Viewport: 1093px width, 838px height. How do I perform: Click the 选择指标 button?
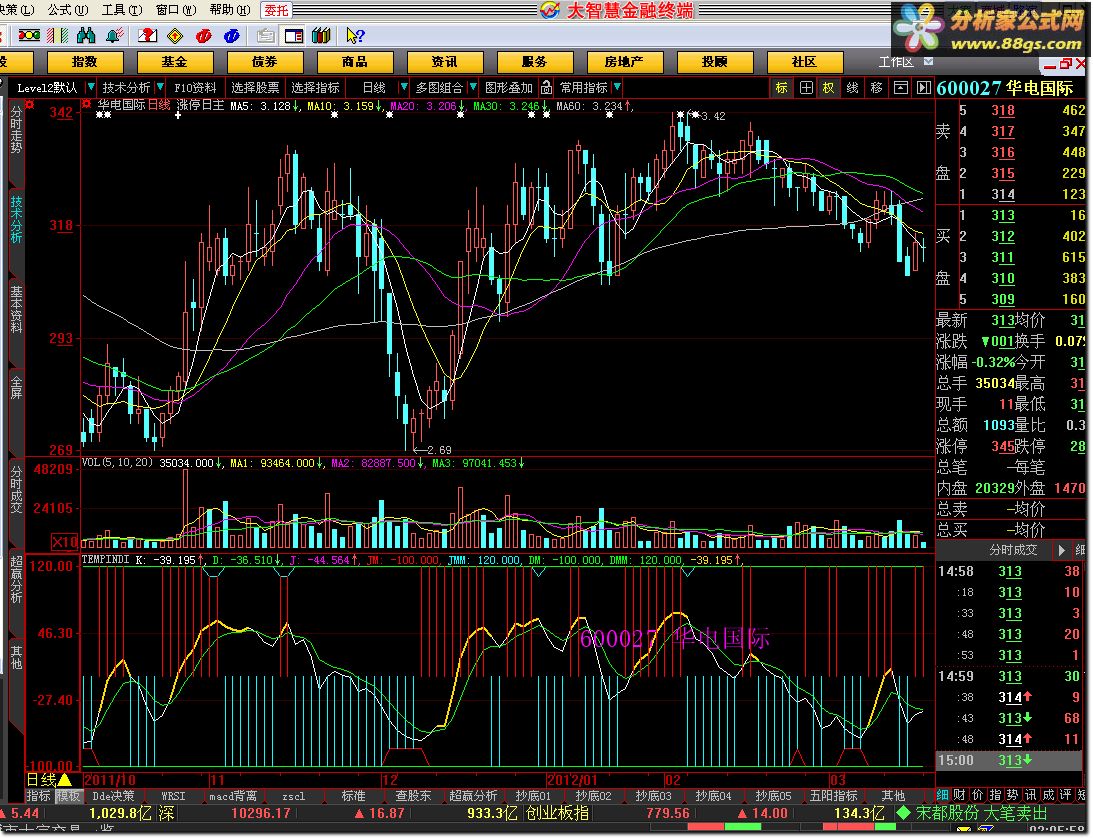pyautogui.click(x=315, y=87)
